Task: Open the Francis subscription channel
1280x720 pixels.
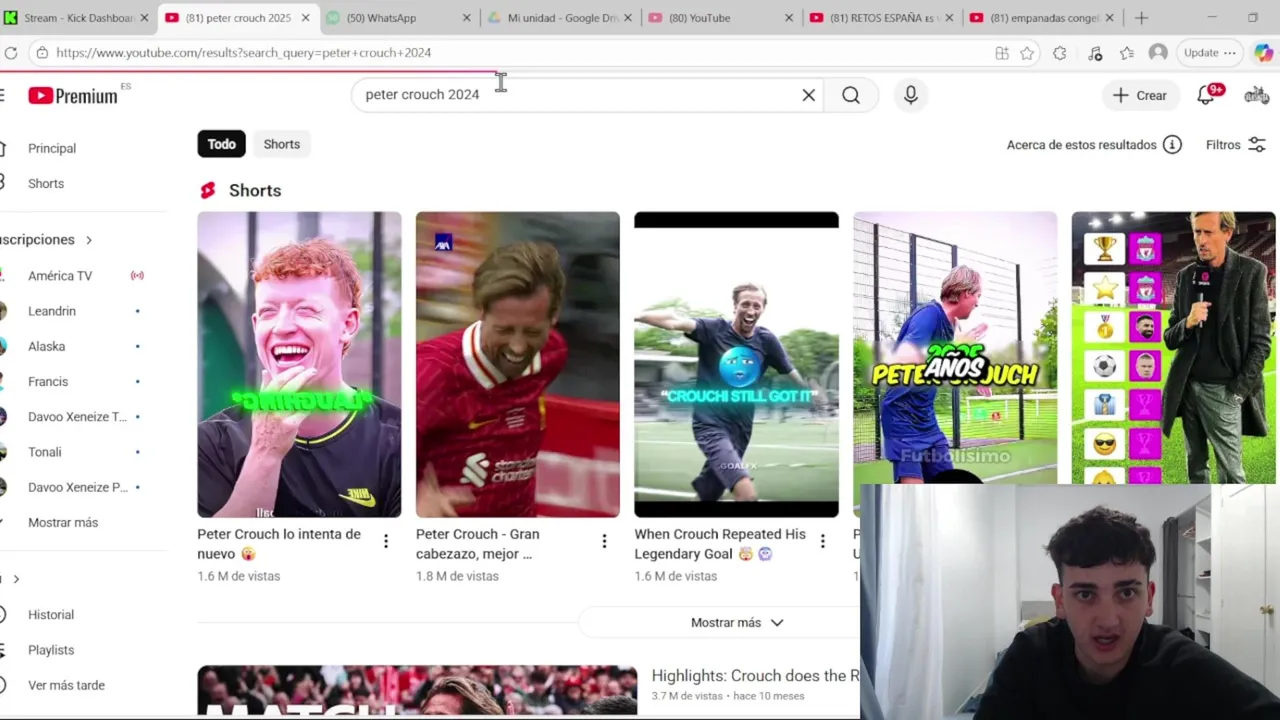Action: [48, 382]
